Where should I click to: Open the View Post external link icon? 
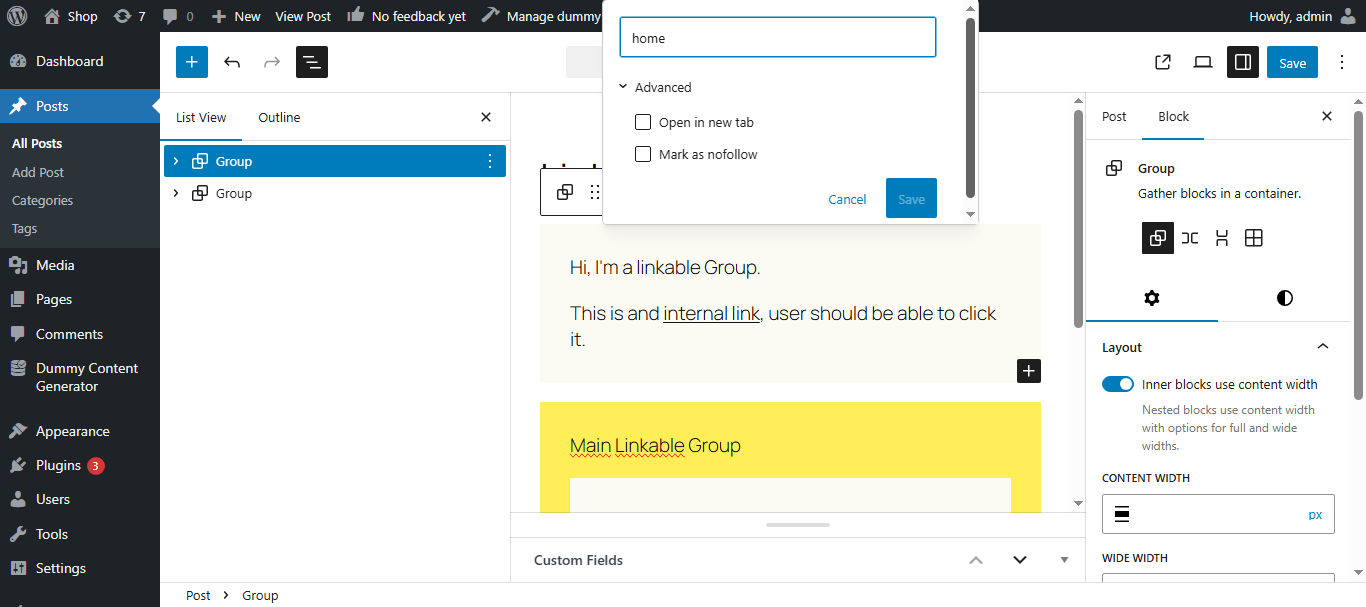click(1163, 62)
